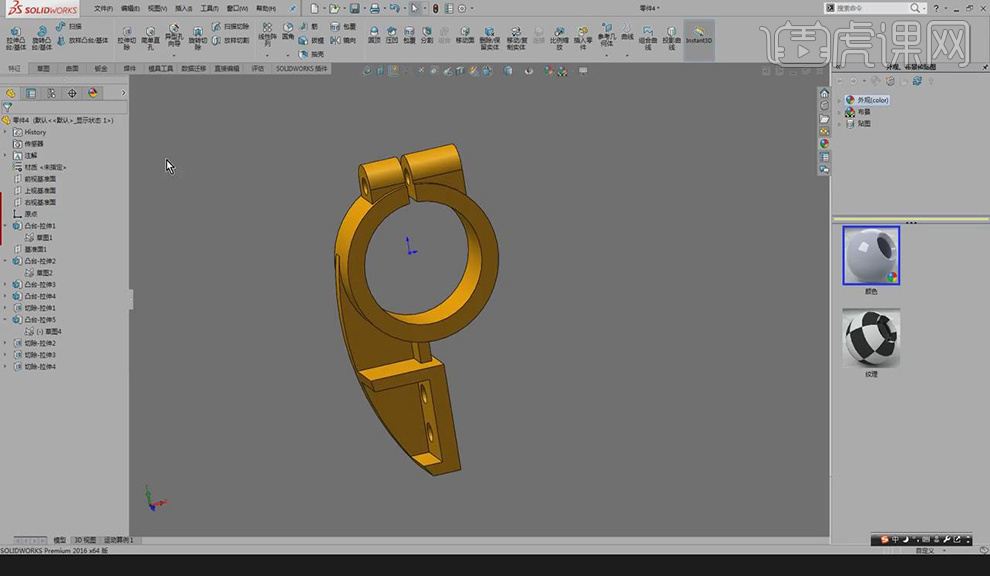This screenshot has width=990, height=576.
Task: Click the Print icon in the top toolbar
Action: click(x=374, y=8)
